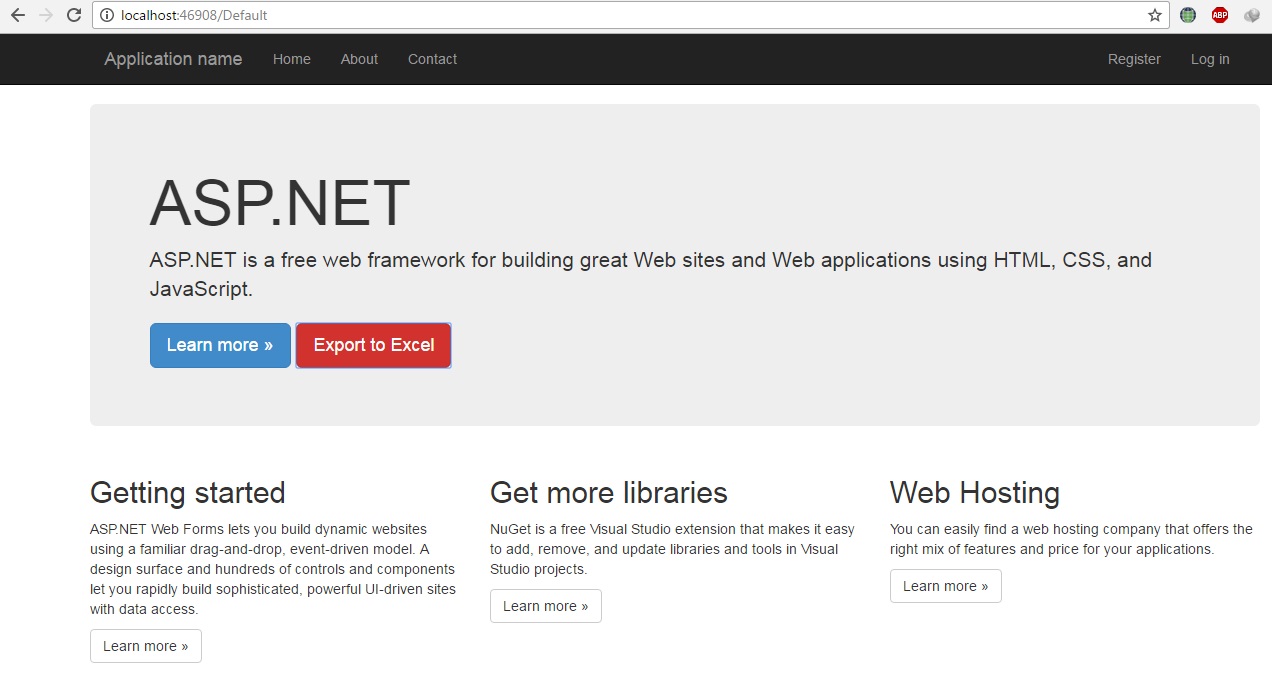This screenshot has height=685, width=1272.
Task: Click the Web Hosting heading
Action: 975,493
